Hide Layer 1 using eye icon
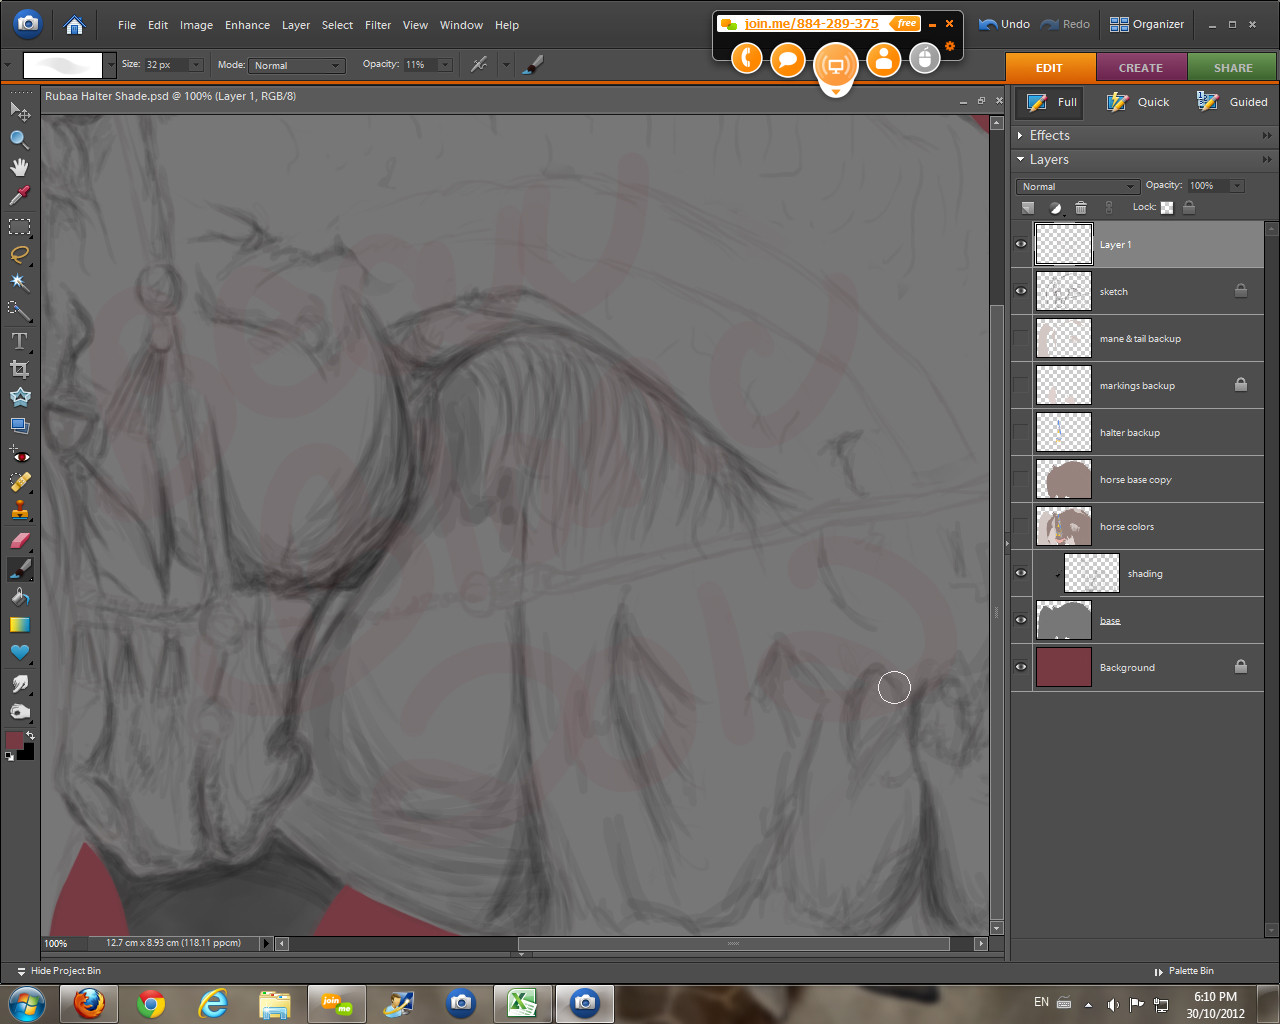 pos(1021,244)
